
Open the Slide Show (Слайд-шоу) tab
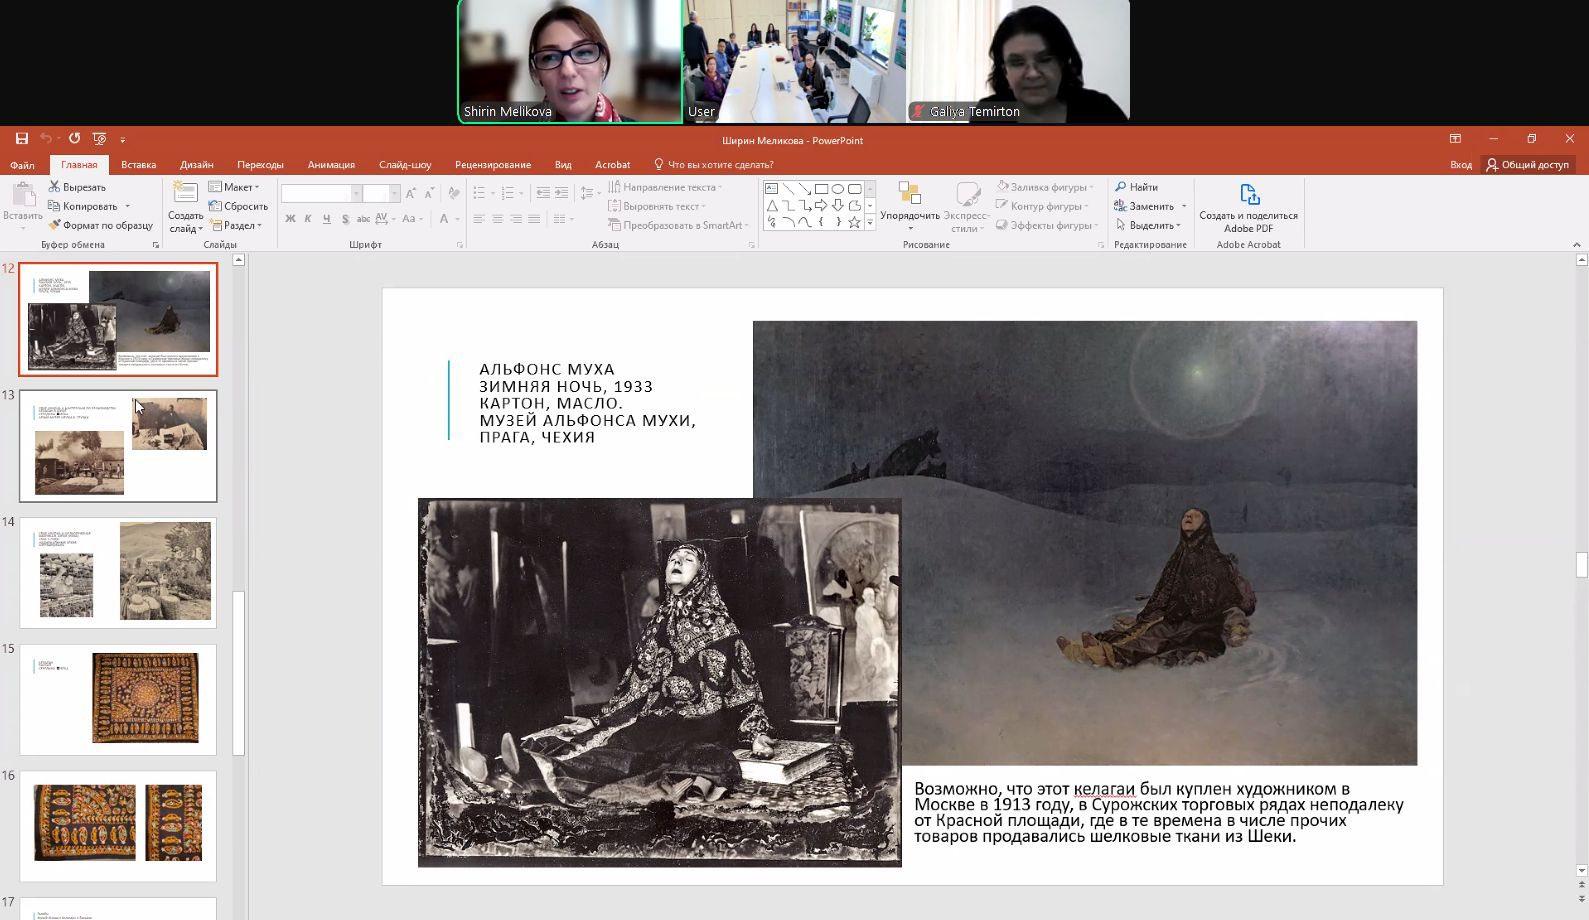pos(404,165)
